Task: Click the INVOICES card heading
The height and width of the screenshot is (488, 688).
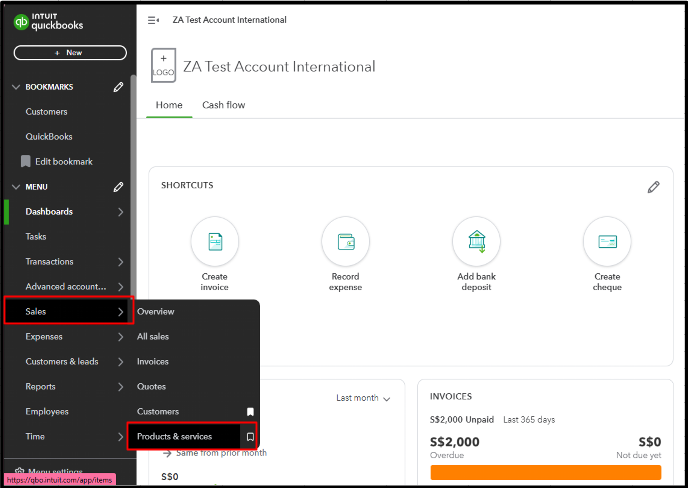Action: tap(451, 397)
